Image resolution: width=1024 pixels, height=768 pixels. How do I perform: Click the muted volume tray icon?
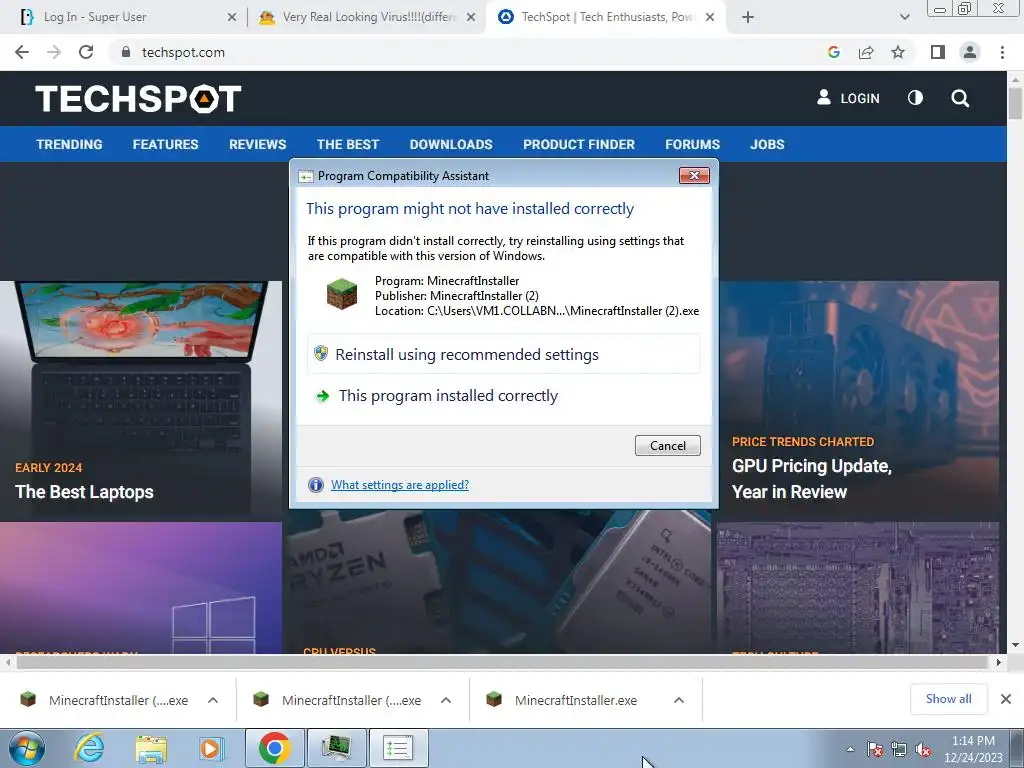[923, 750]
